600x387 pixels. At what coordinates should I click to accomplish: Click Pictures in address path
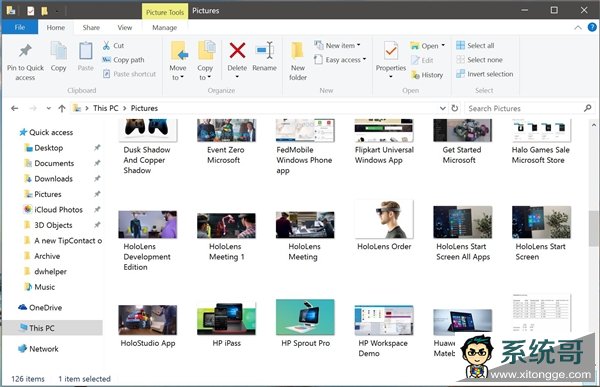[x=144, y=108]
